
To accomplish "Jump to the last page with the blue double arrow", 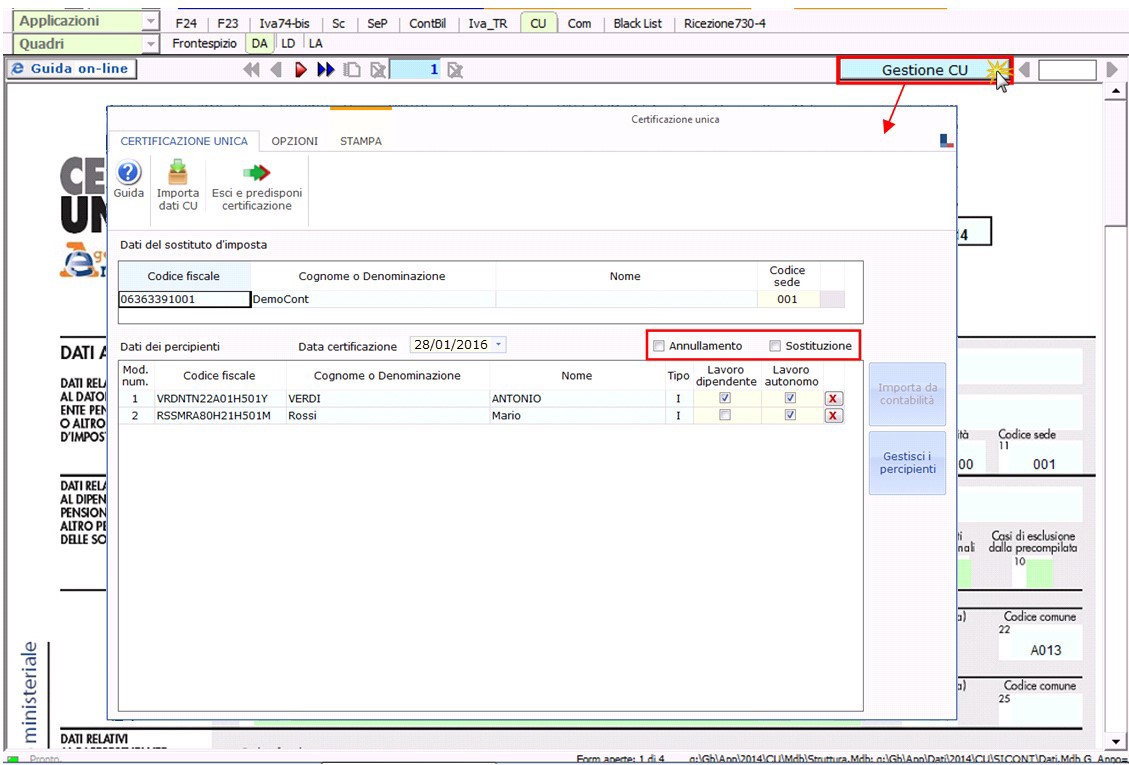I will pos(326,70).
